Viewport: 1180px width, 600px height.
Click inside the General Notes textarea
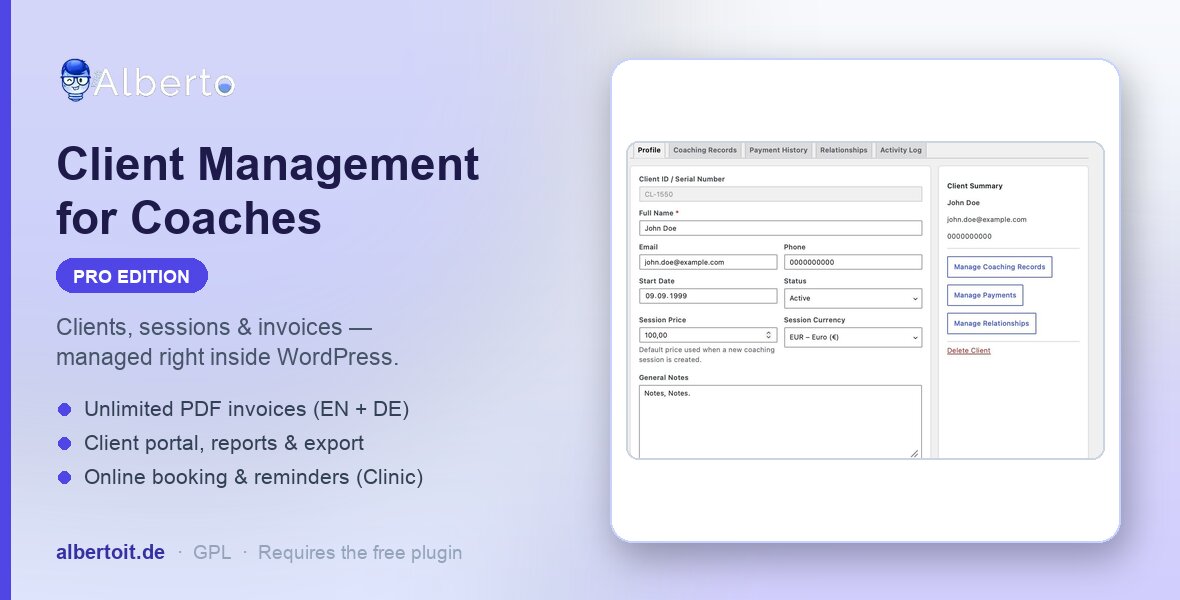[780, 422]
